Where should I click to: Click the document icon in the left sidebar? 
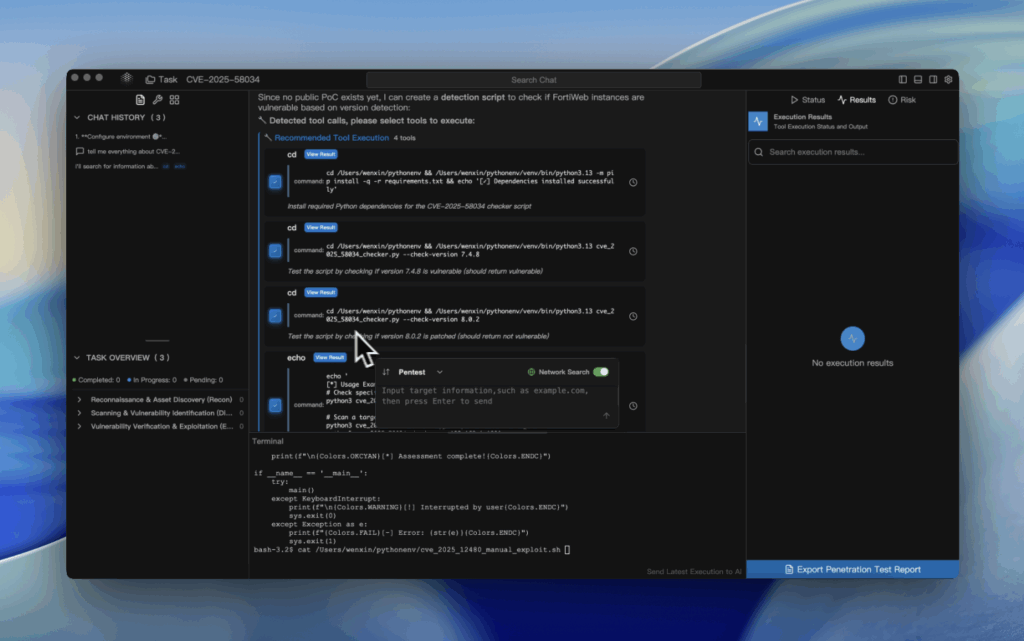coord(140,100)
